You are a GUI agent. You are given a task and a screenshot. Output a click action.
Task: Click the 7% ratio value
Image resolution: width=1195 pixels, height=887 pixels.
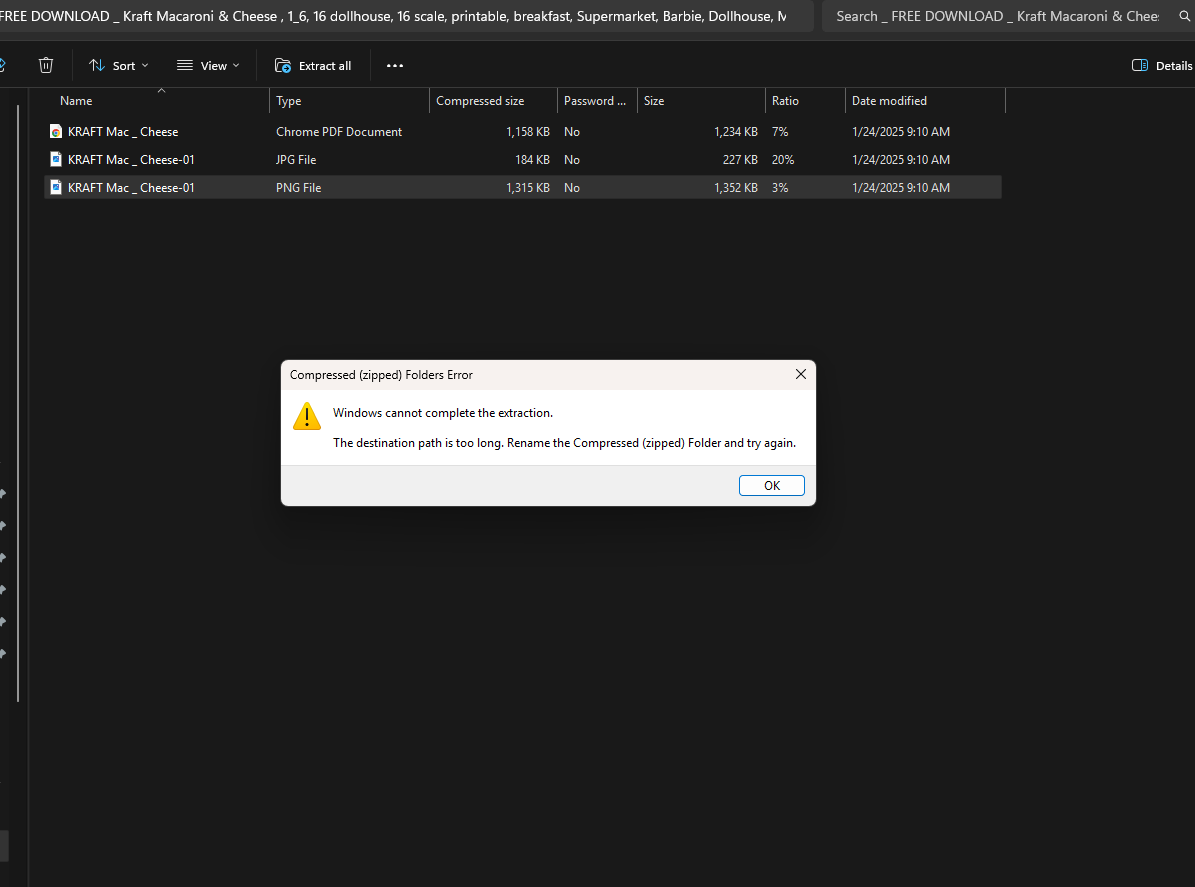[x=780, y=132]
